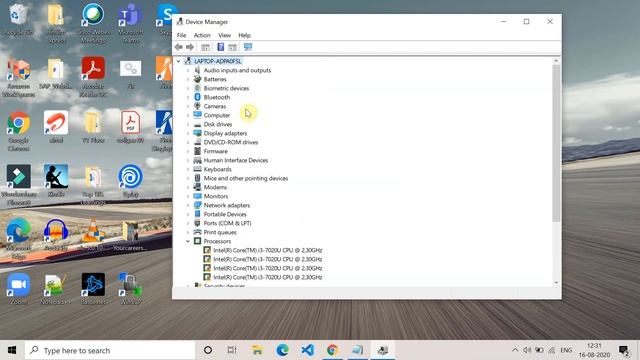Select the Kindle desktop shortcut
This screenshot has width=640, height=360.
pyautogui.click(x=56, y=181)
